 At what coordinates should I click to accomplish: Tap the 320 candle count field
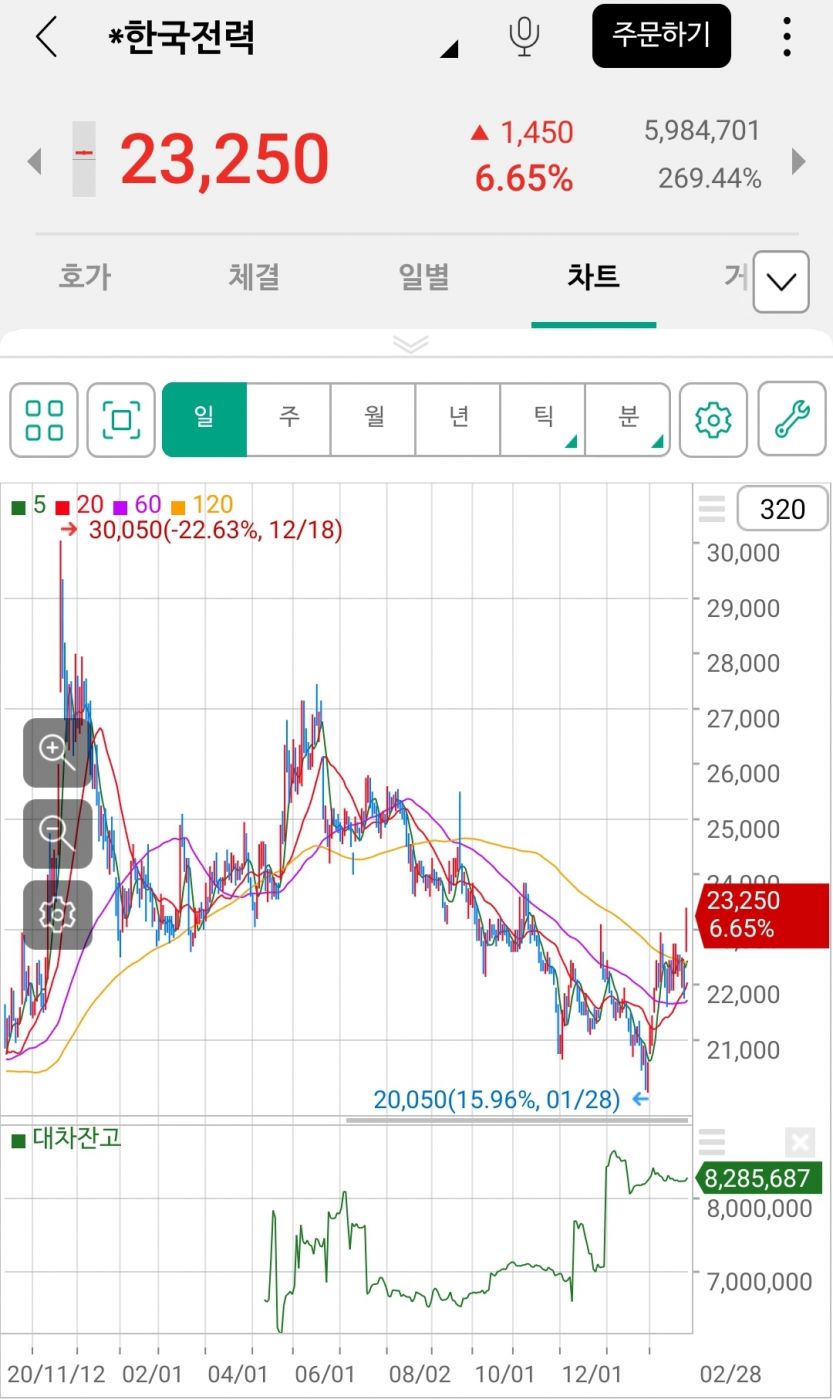click(782, 510)
